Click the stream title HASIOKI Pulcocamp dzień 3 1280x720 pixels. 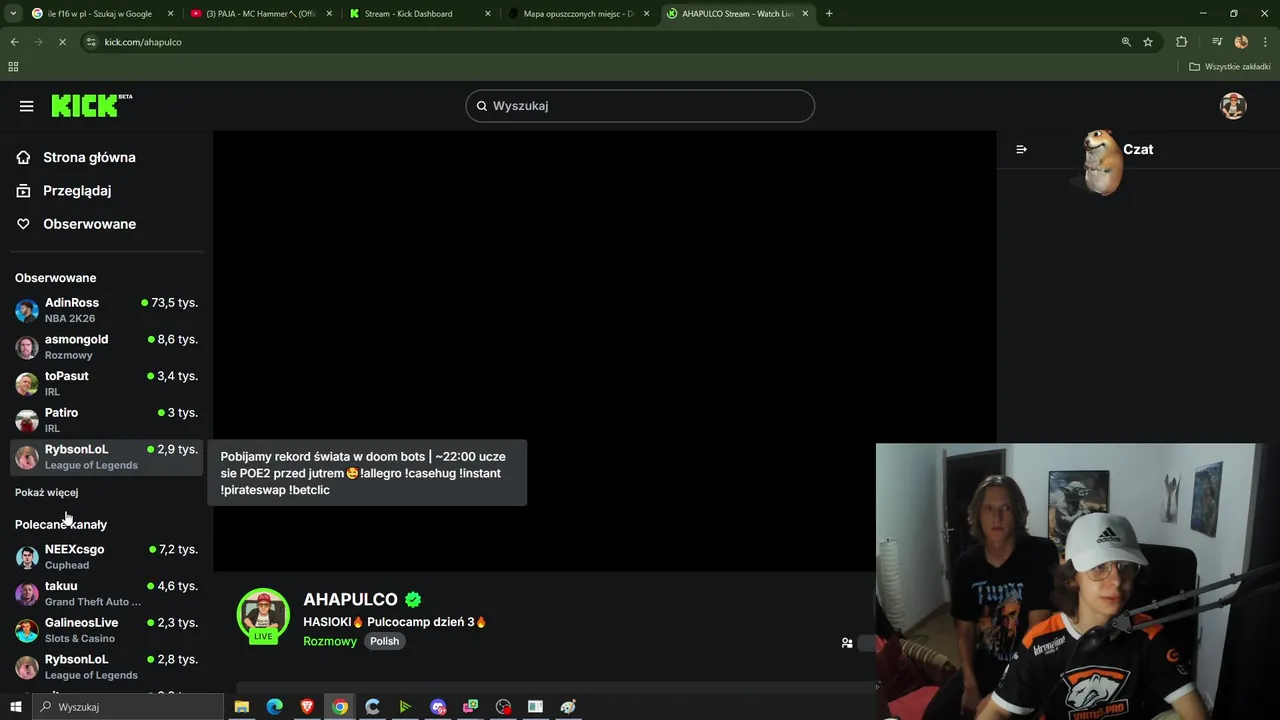(x=394, y=622)
